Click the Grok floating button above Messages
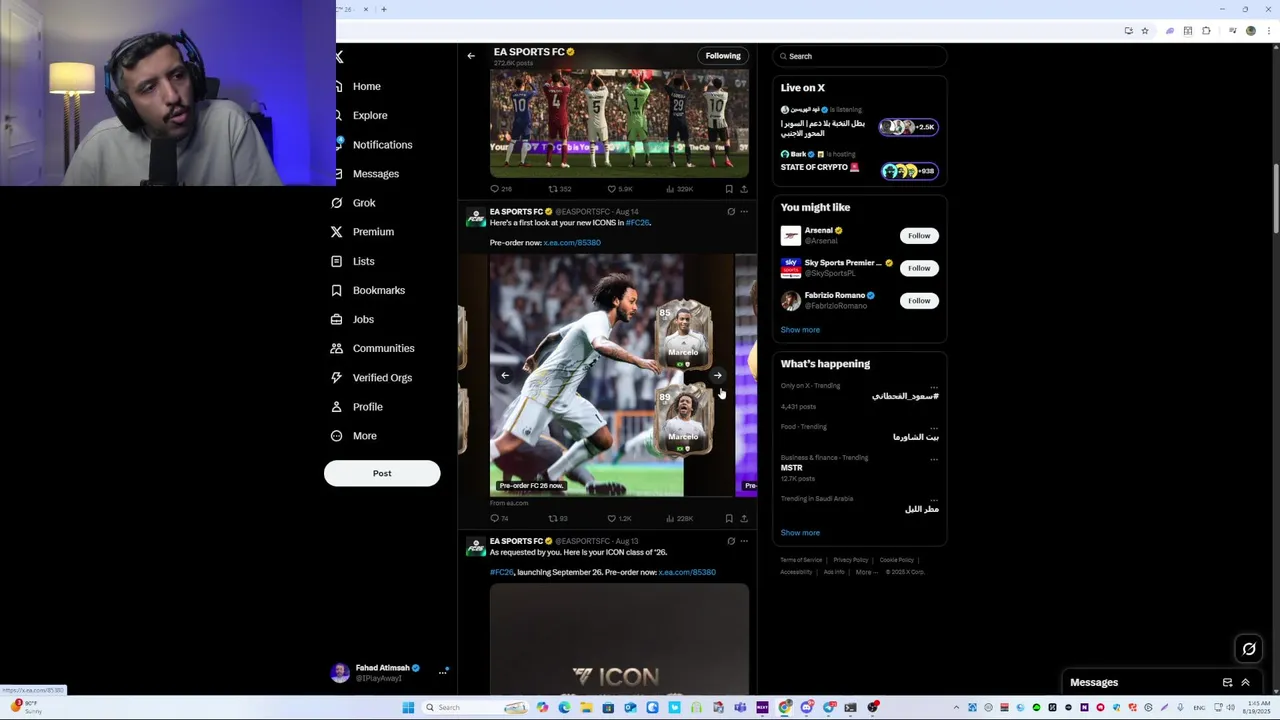The image size is (1280, 720). [x=1249, y=649]
